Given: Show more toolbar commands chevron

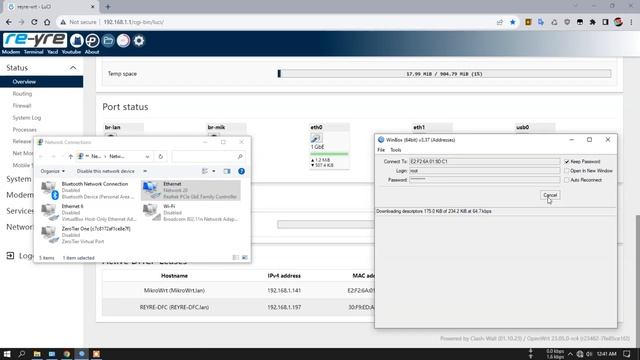Looking at the screenshot, I should click(145, 171).
